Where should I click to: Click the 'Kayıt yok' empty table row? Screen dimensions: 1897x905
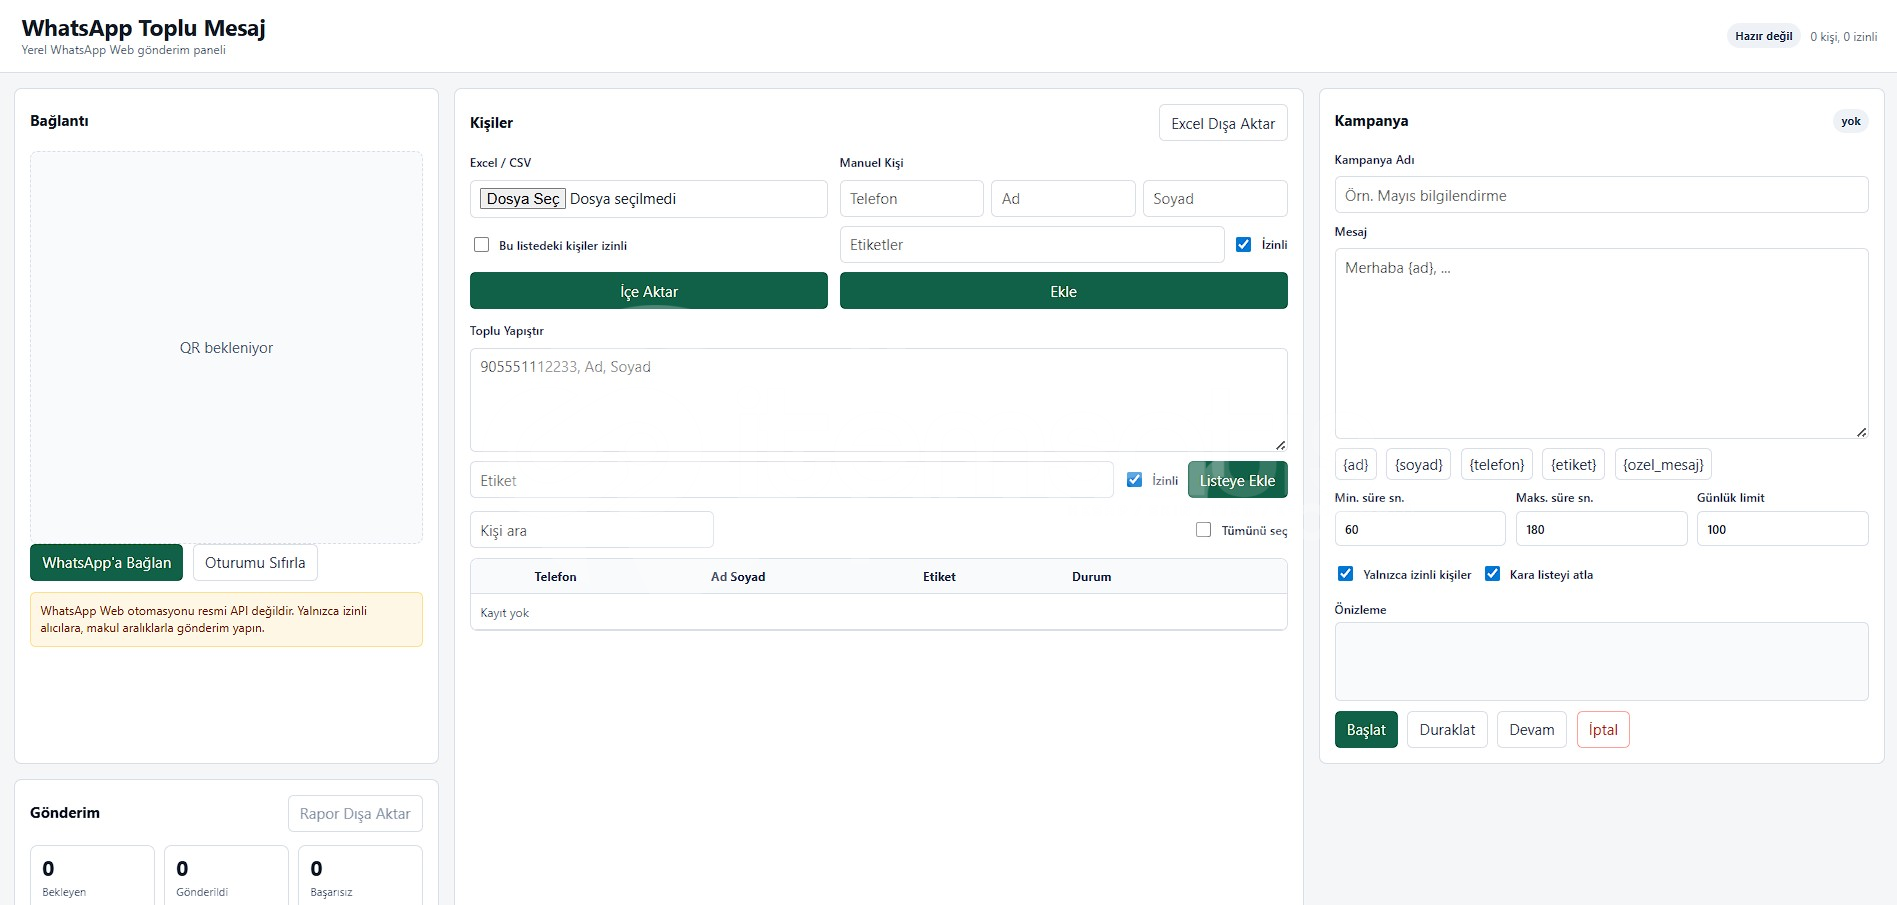(879, 612)
